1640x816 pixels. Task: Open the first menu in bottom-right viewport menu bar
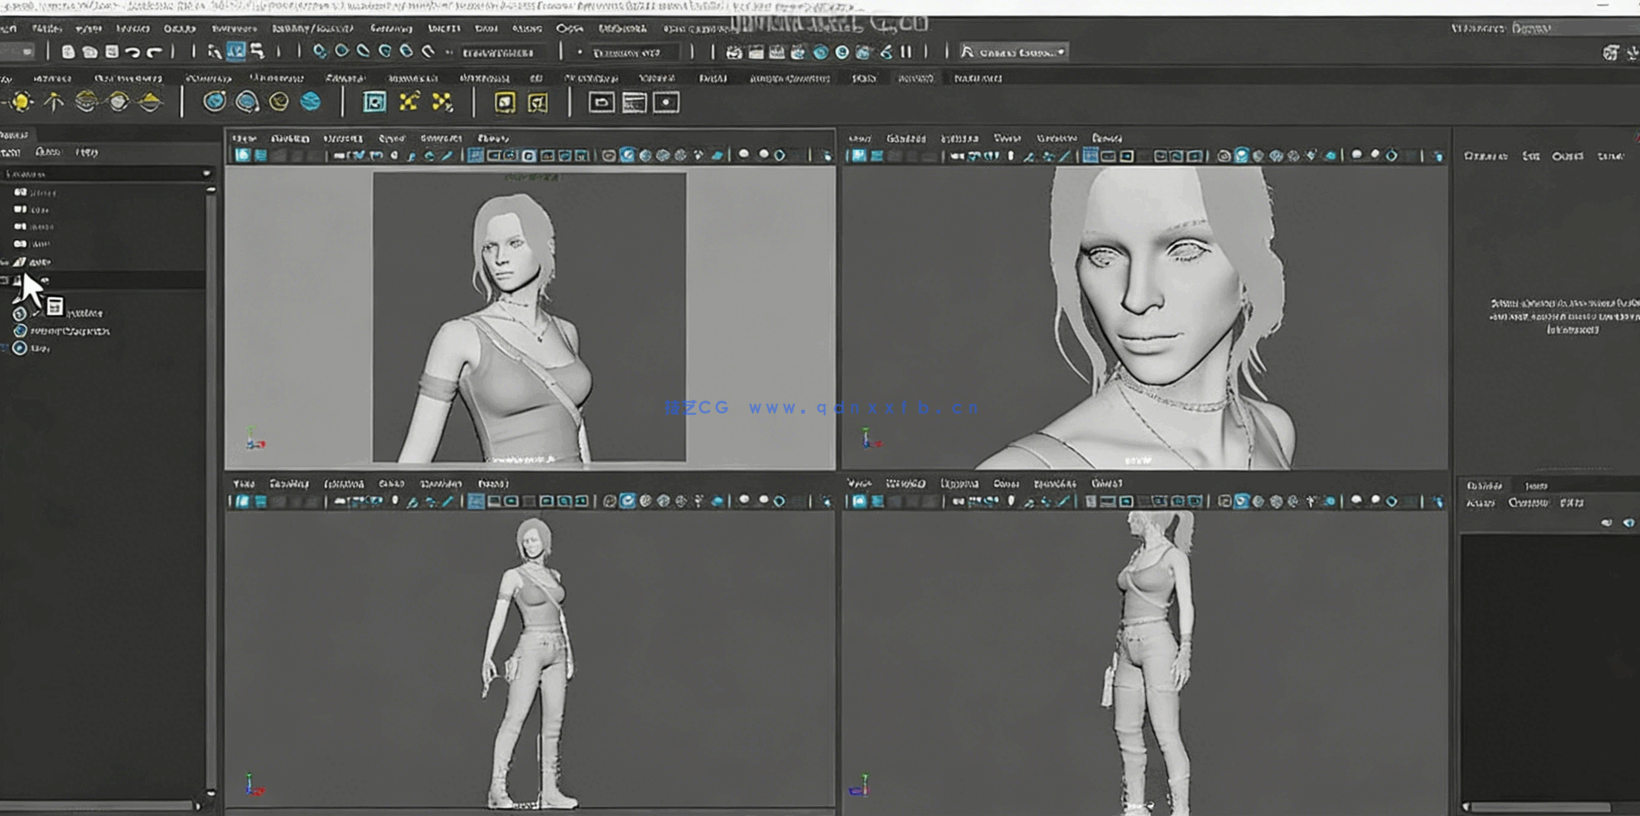pos(859,483)
